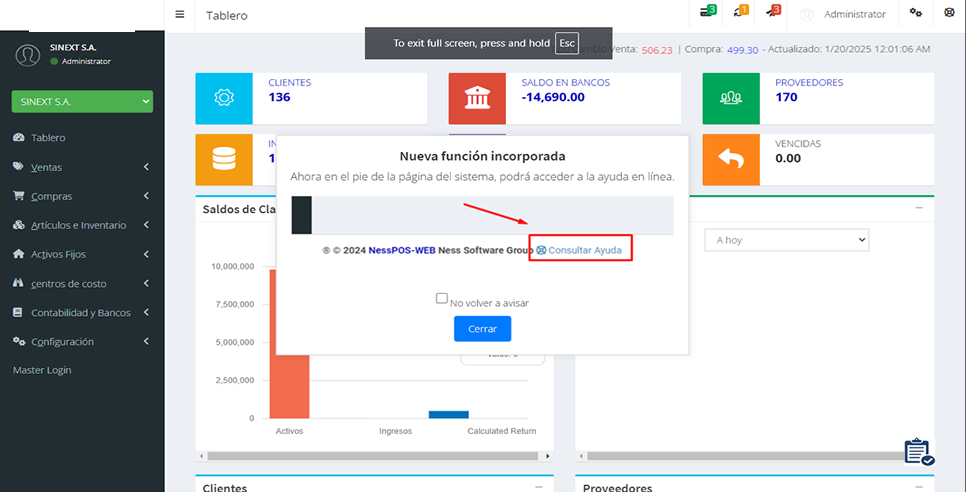Toggle the hamburger sidebar menu icon
This screenshot has width=968, height=492.
(180, 15)
